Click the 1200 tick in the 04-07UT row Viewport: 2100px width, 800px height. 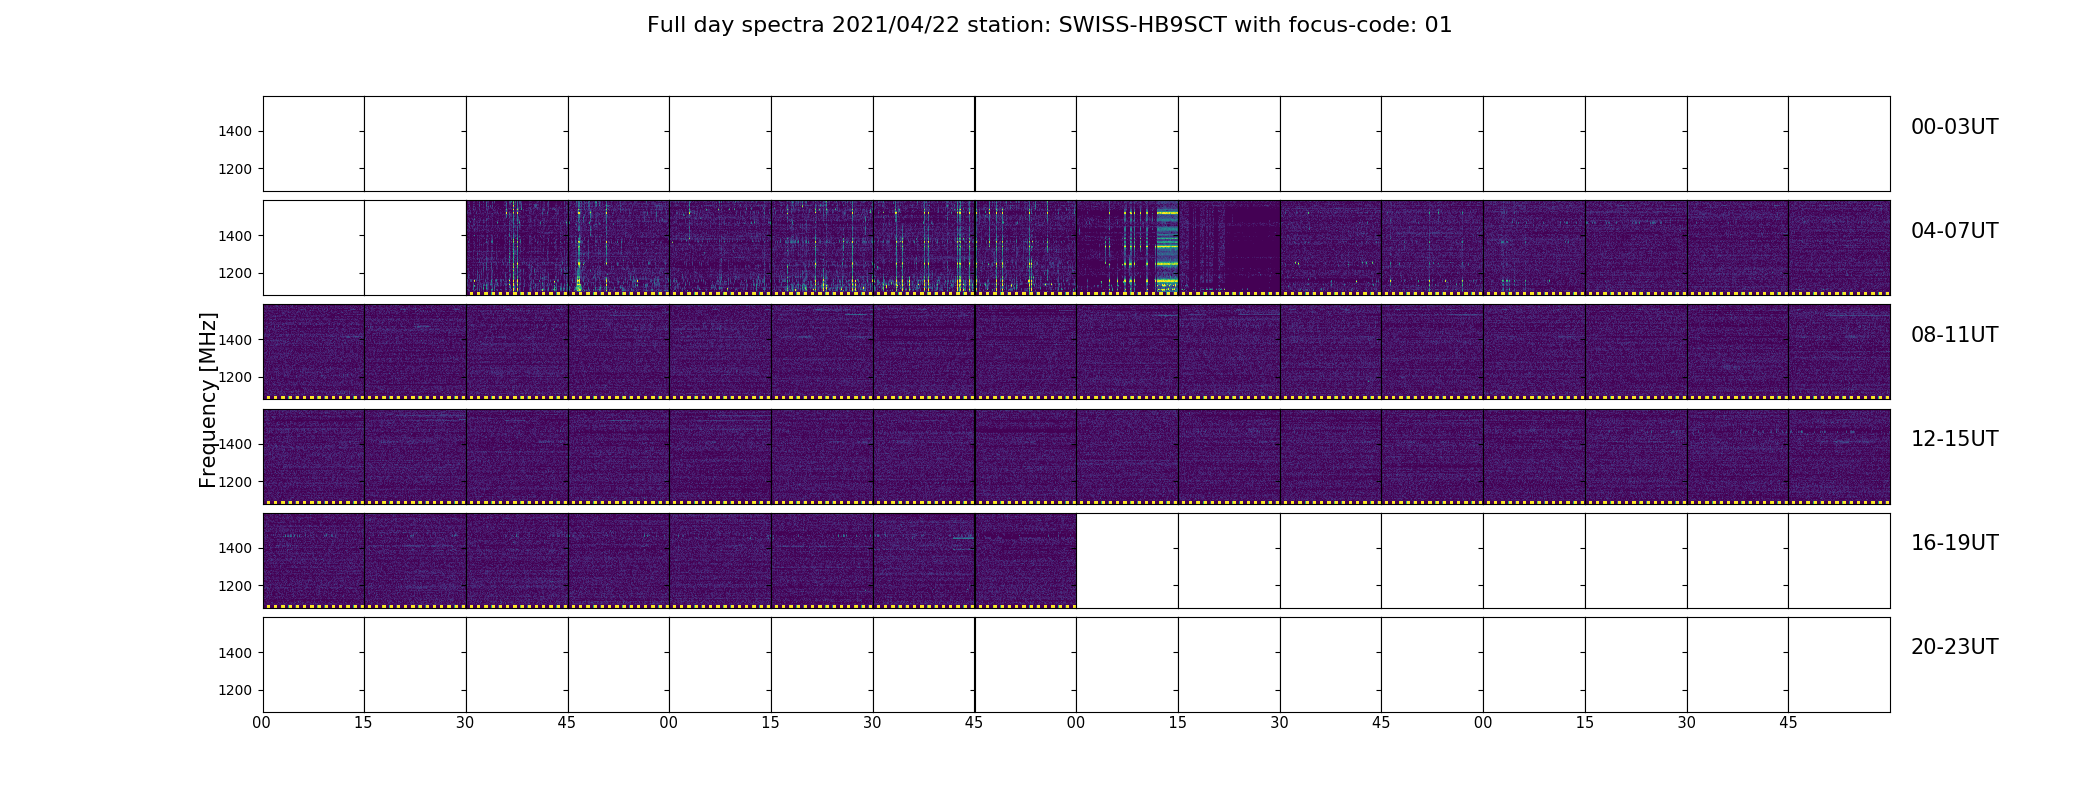(235, 274)
